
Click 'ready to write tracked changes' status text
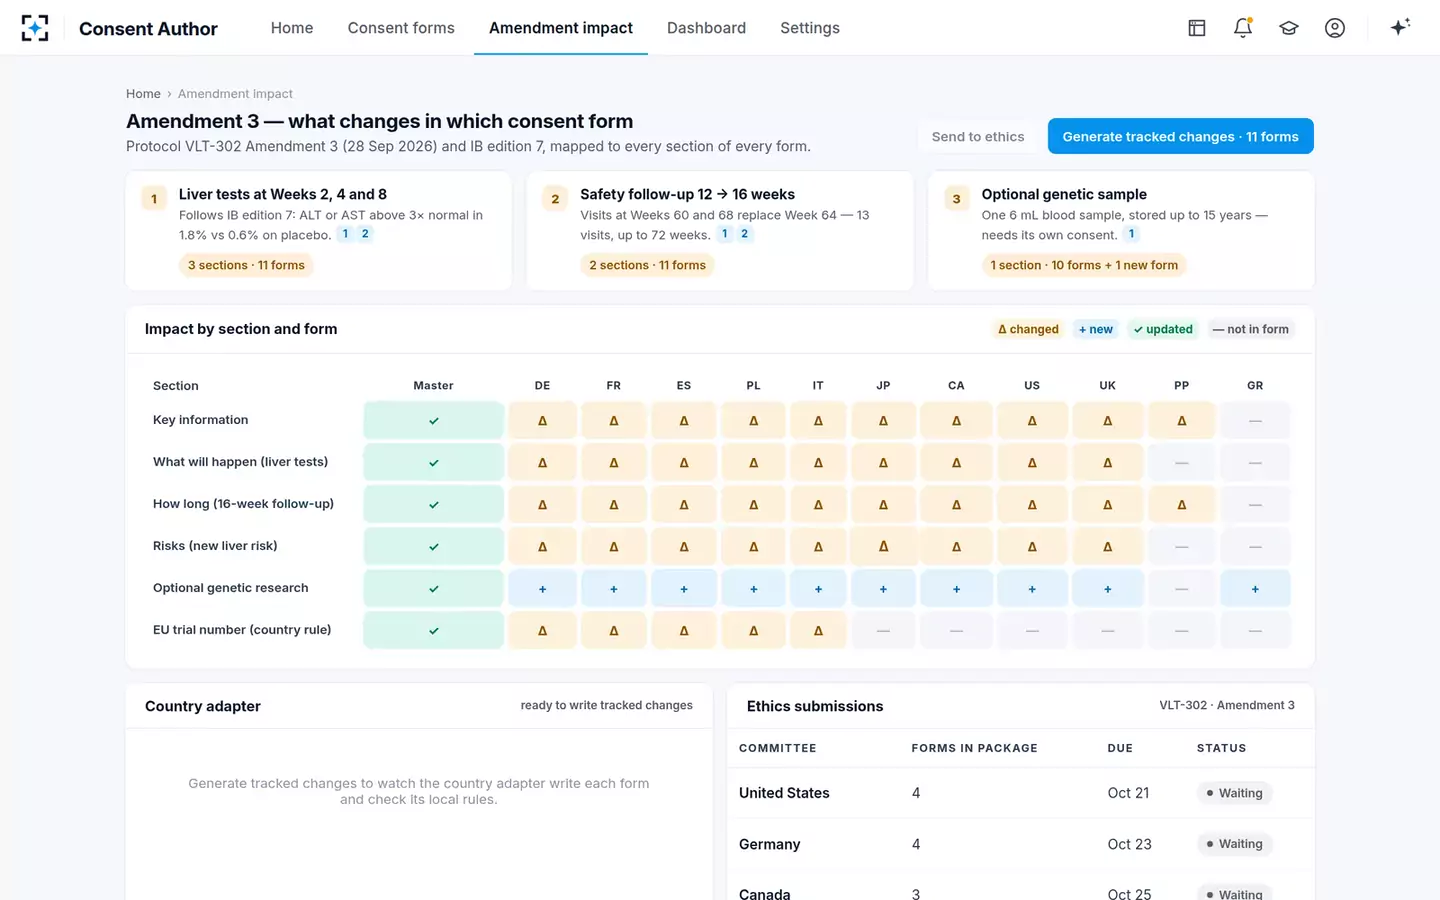[606, 705]
